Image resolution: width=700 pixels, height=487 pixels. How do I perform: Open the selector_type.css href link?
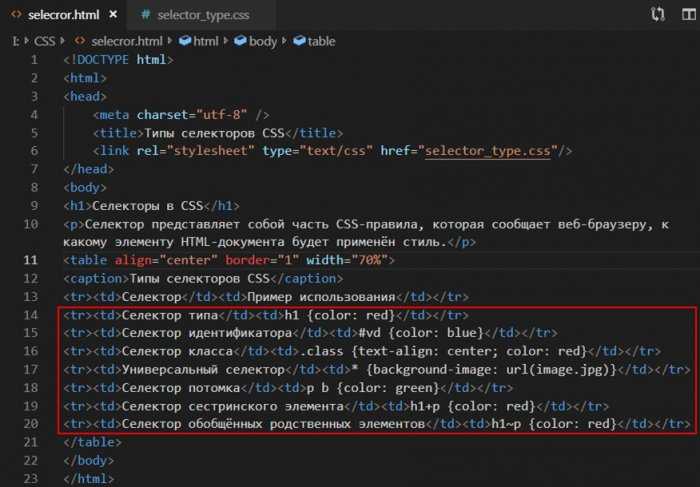[x=488, y=151]
